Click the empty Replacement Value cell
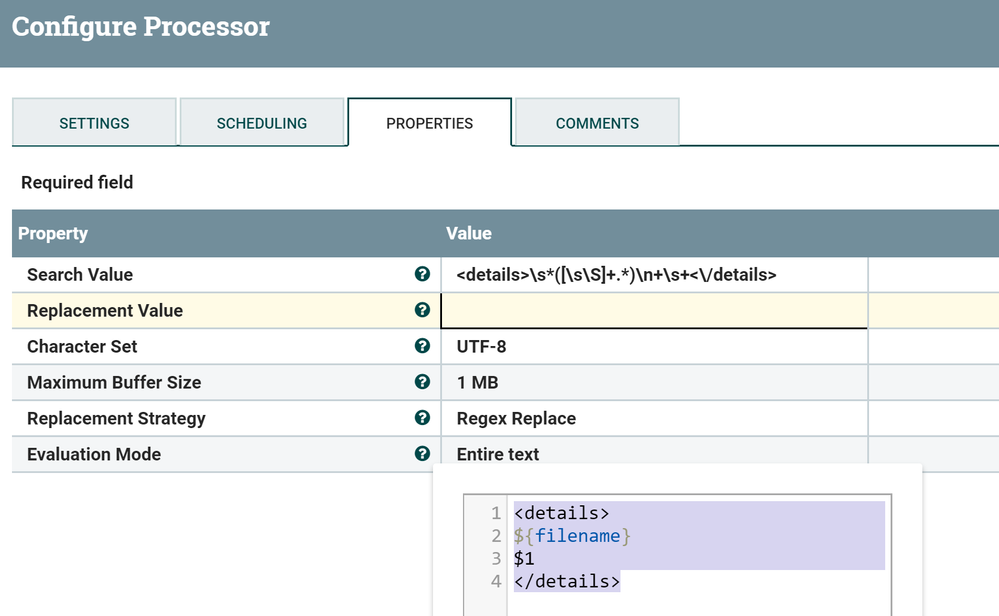The height and width of the screenshot is (616, 999). (x=654, y=311)
